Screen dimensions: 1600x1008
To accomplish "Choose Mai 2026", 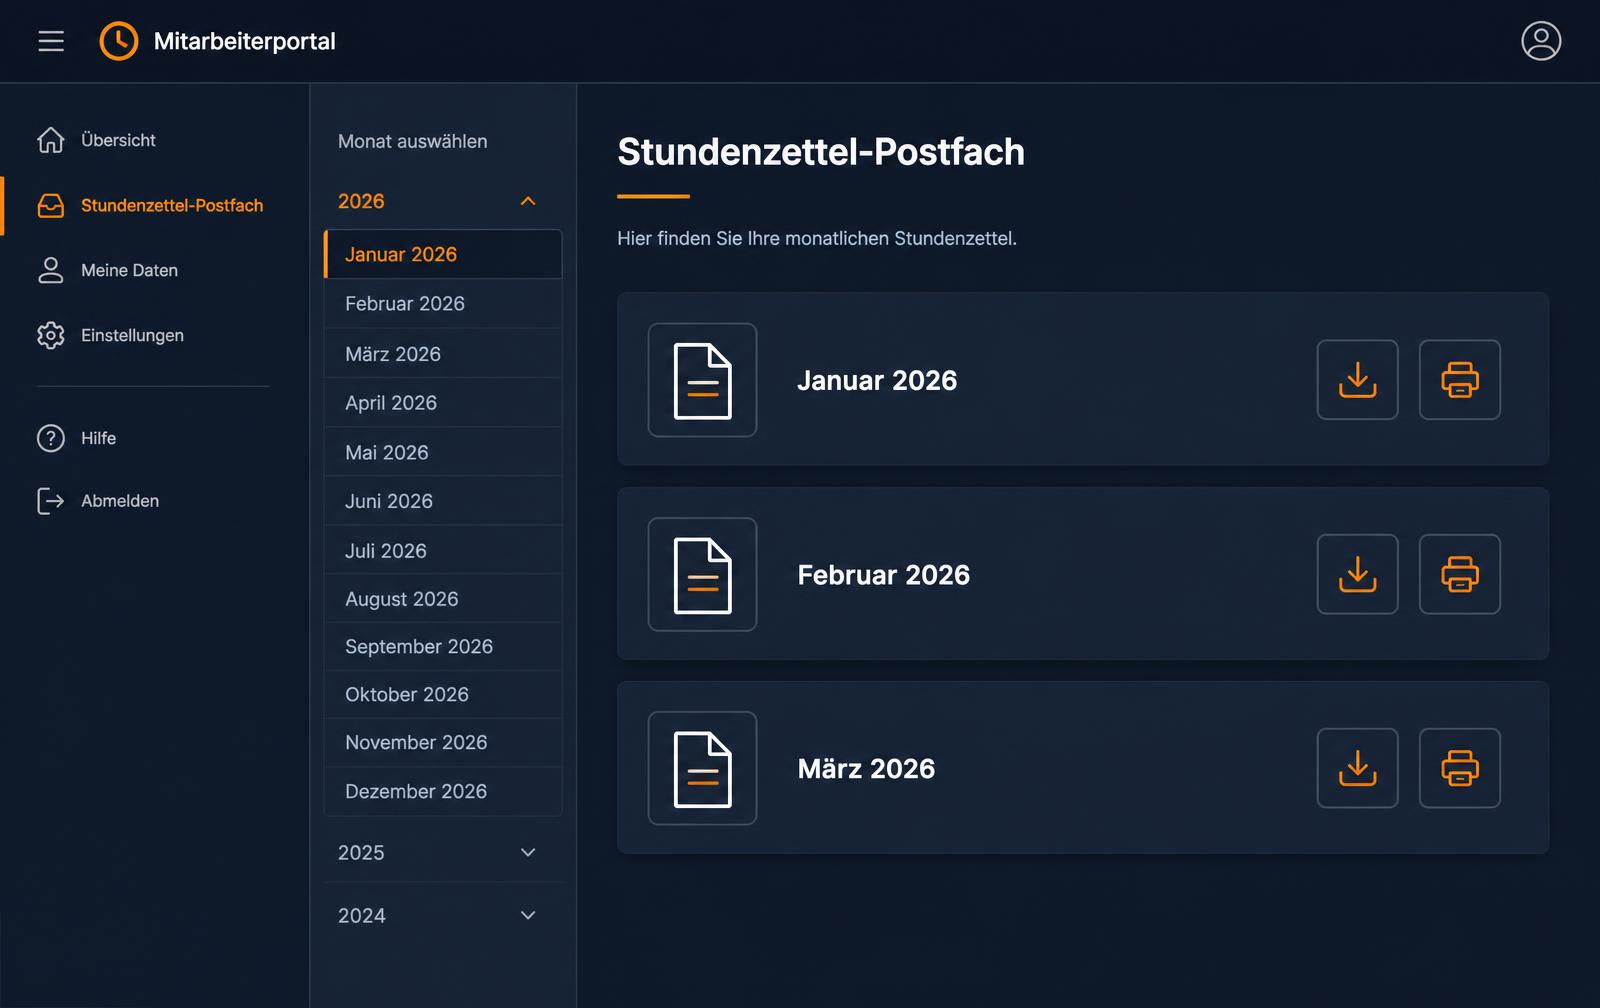I will click(443, 452).
